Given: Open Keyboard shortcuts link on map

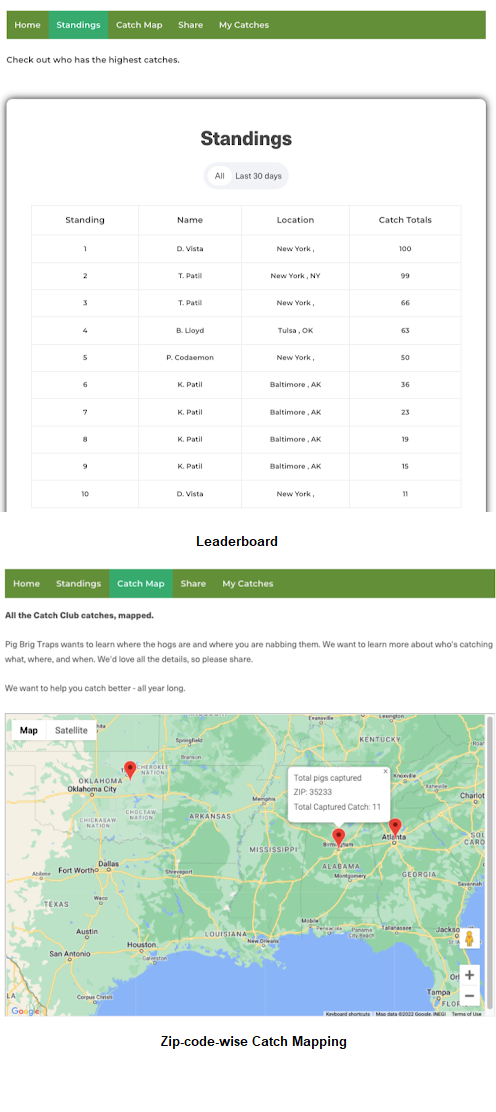Looking at the screenshot, I should coord(348,1014).
